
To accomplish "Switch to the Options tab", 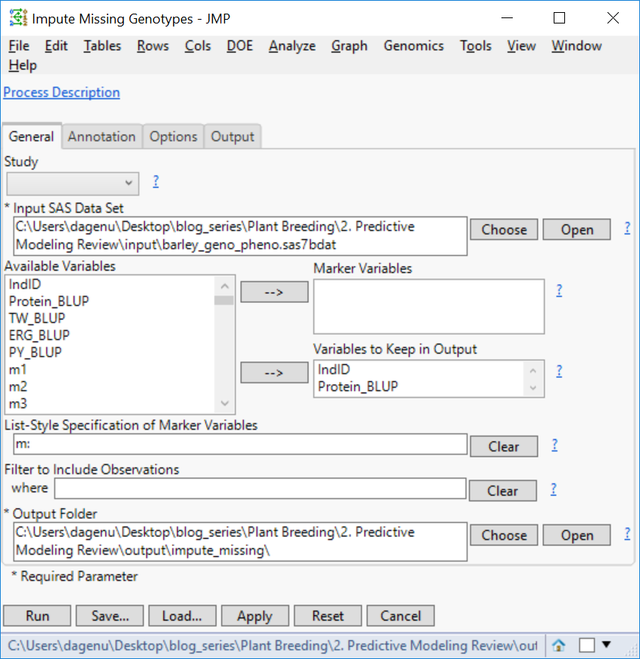I will [x=173, y=136].
